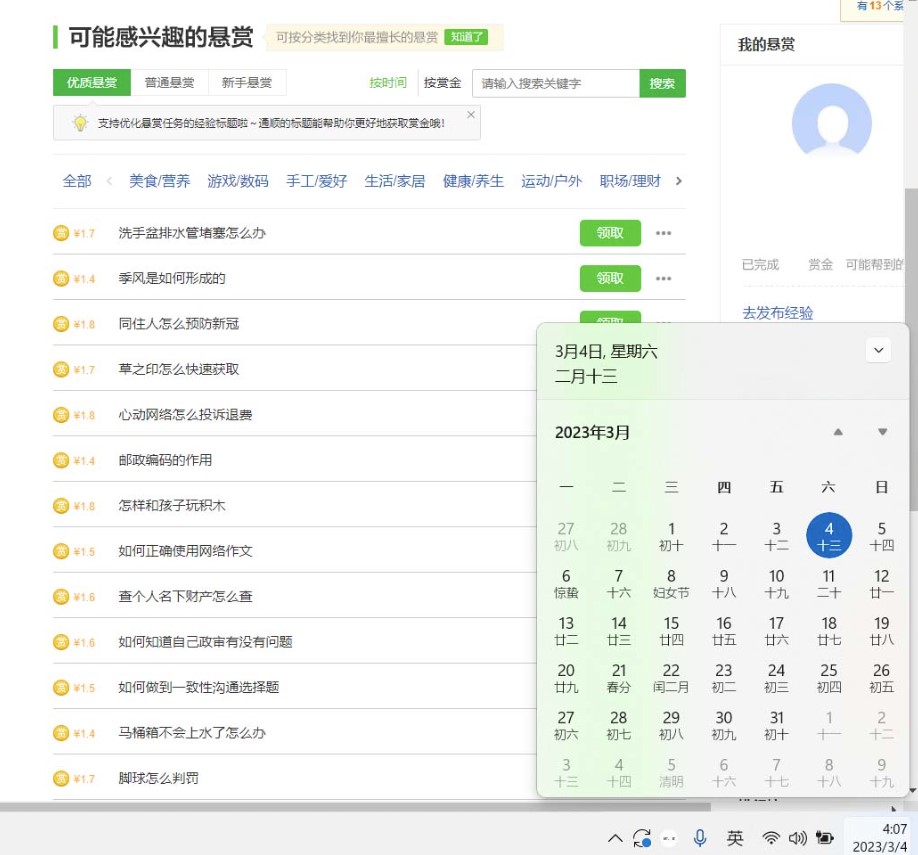Open the ••• options for 草之印怎么快速获取
The image size is (918, 855).
tap(661, 370)
